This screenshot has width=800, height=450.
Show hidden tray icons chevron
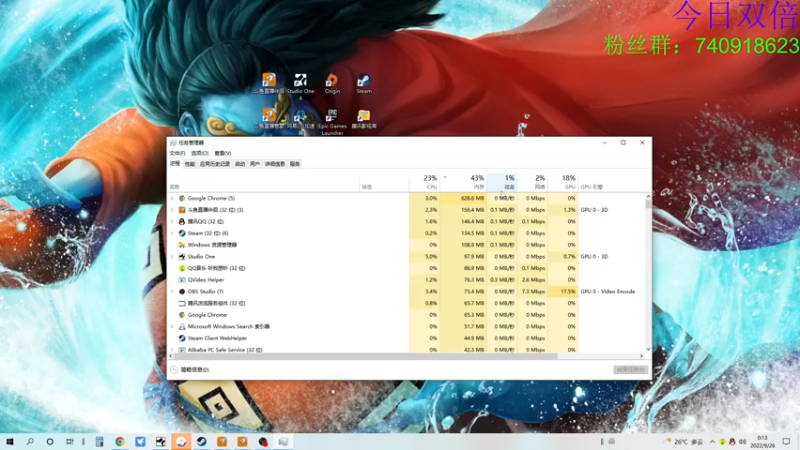point(712,442)
